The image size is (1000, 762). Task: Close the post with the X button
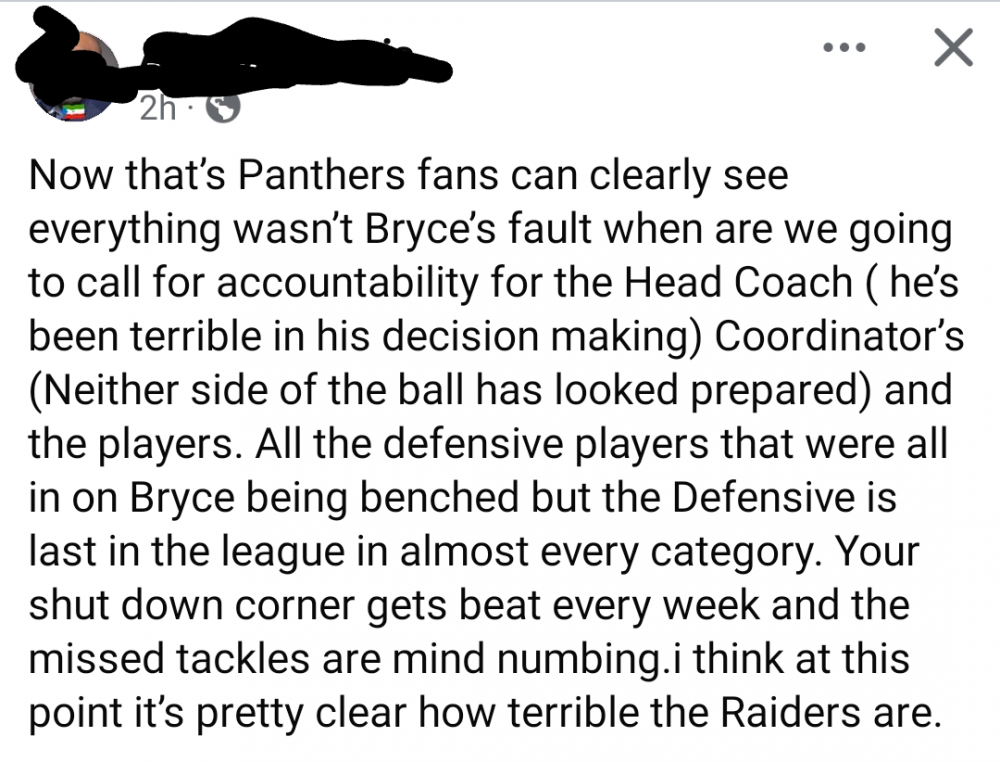pos(952,47)
